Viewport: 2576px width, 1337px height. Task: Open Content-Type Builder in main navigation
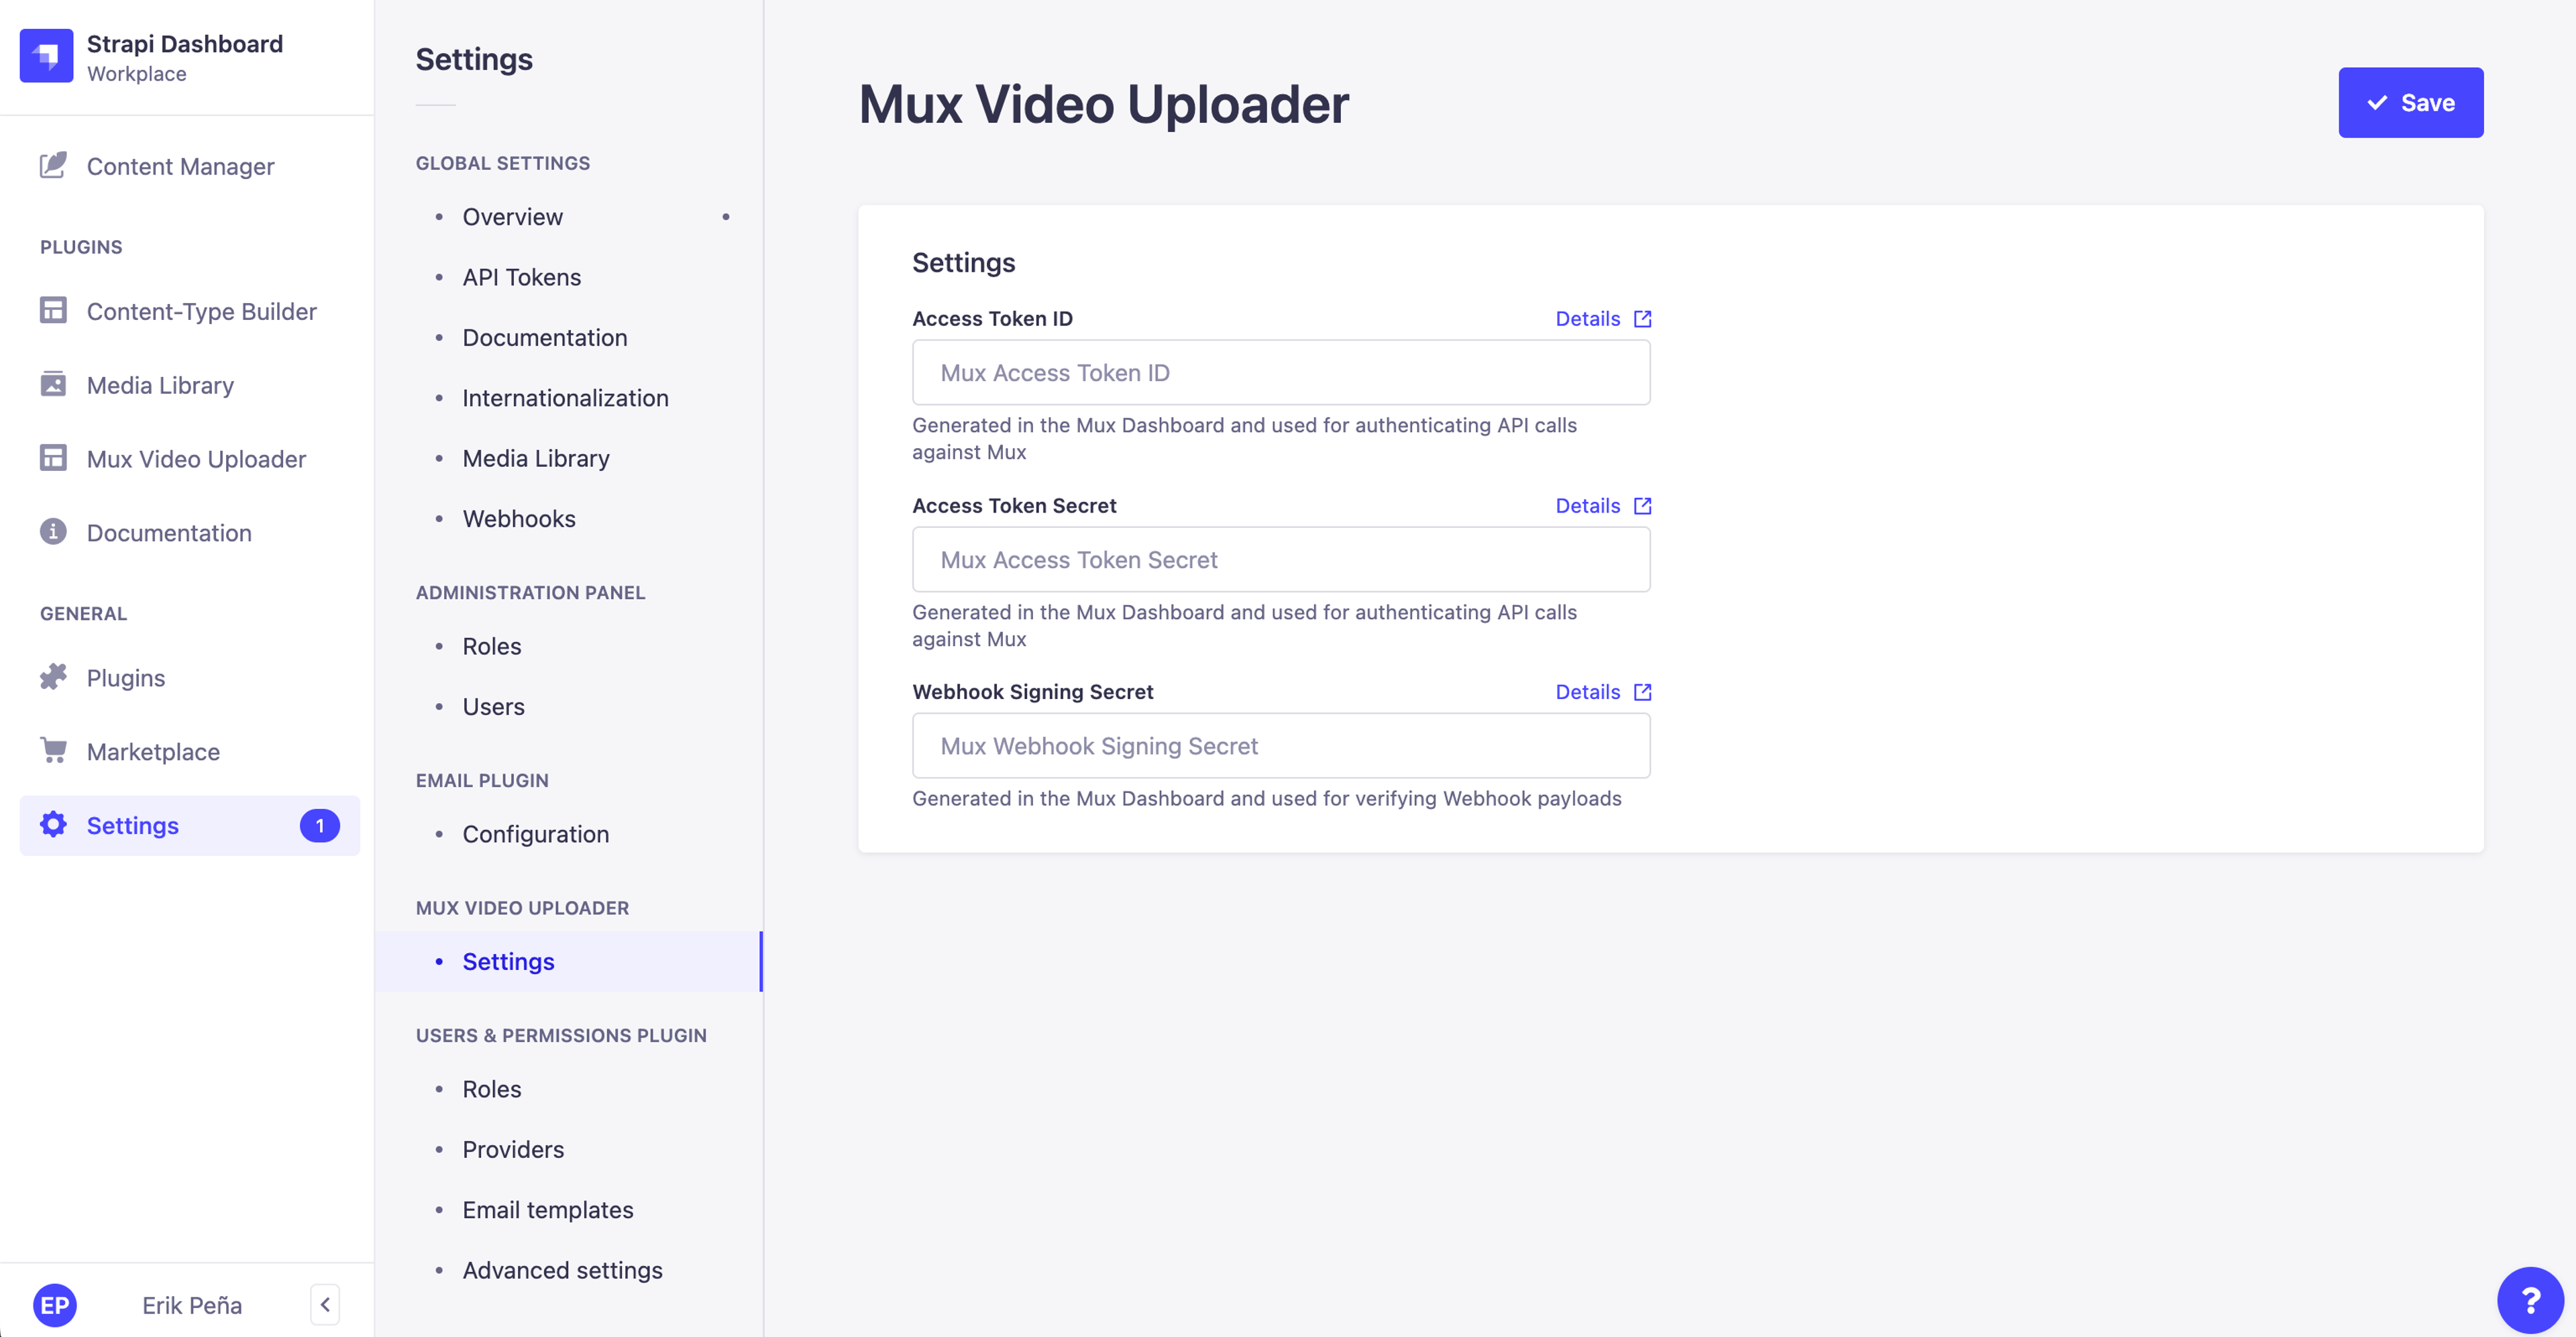click(189, 311)
